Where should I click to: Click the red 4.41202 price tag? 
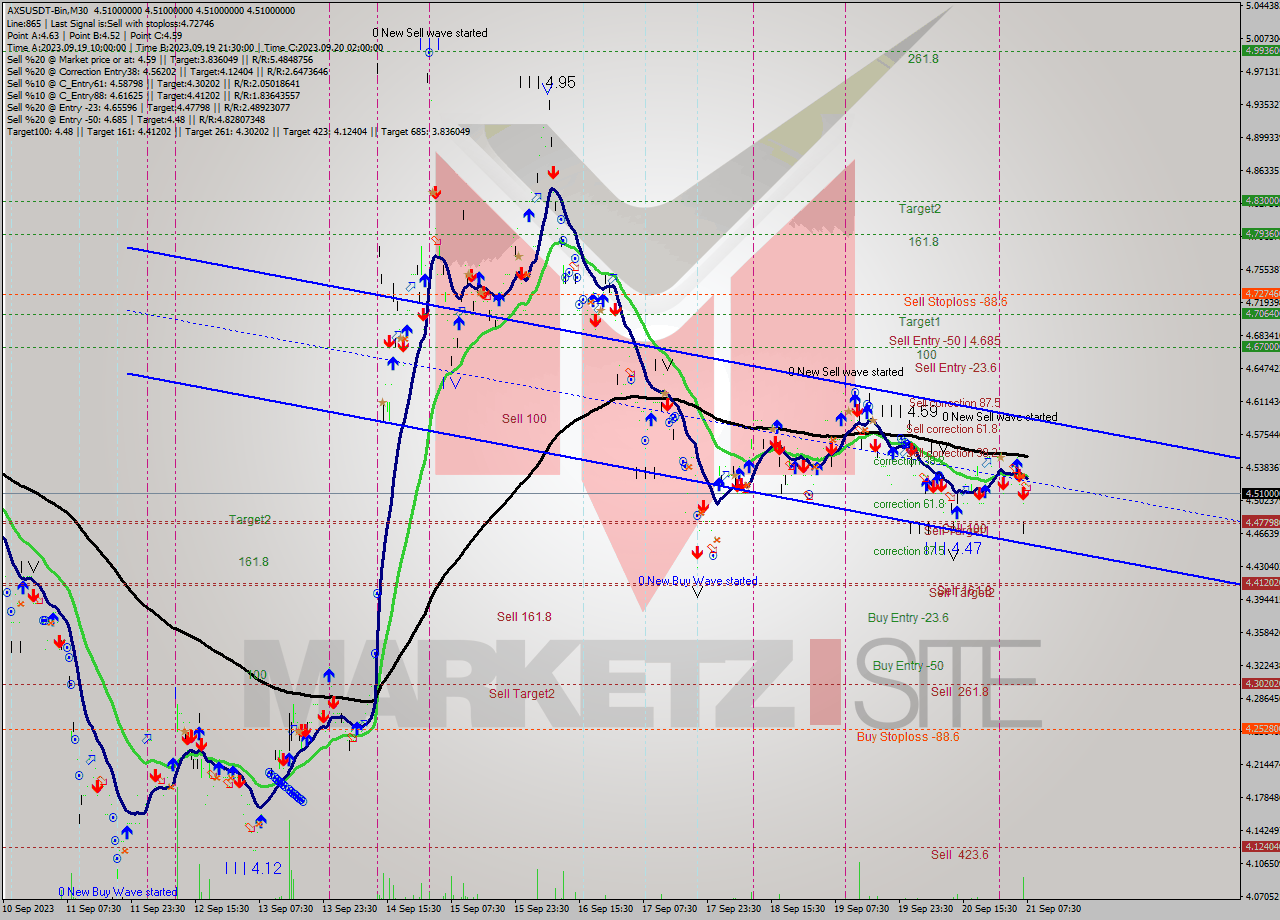(x=1260, y=582)
